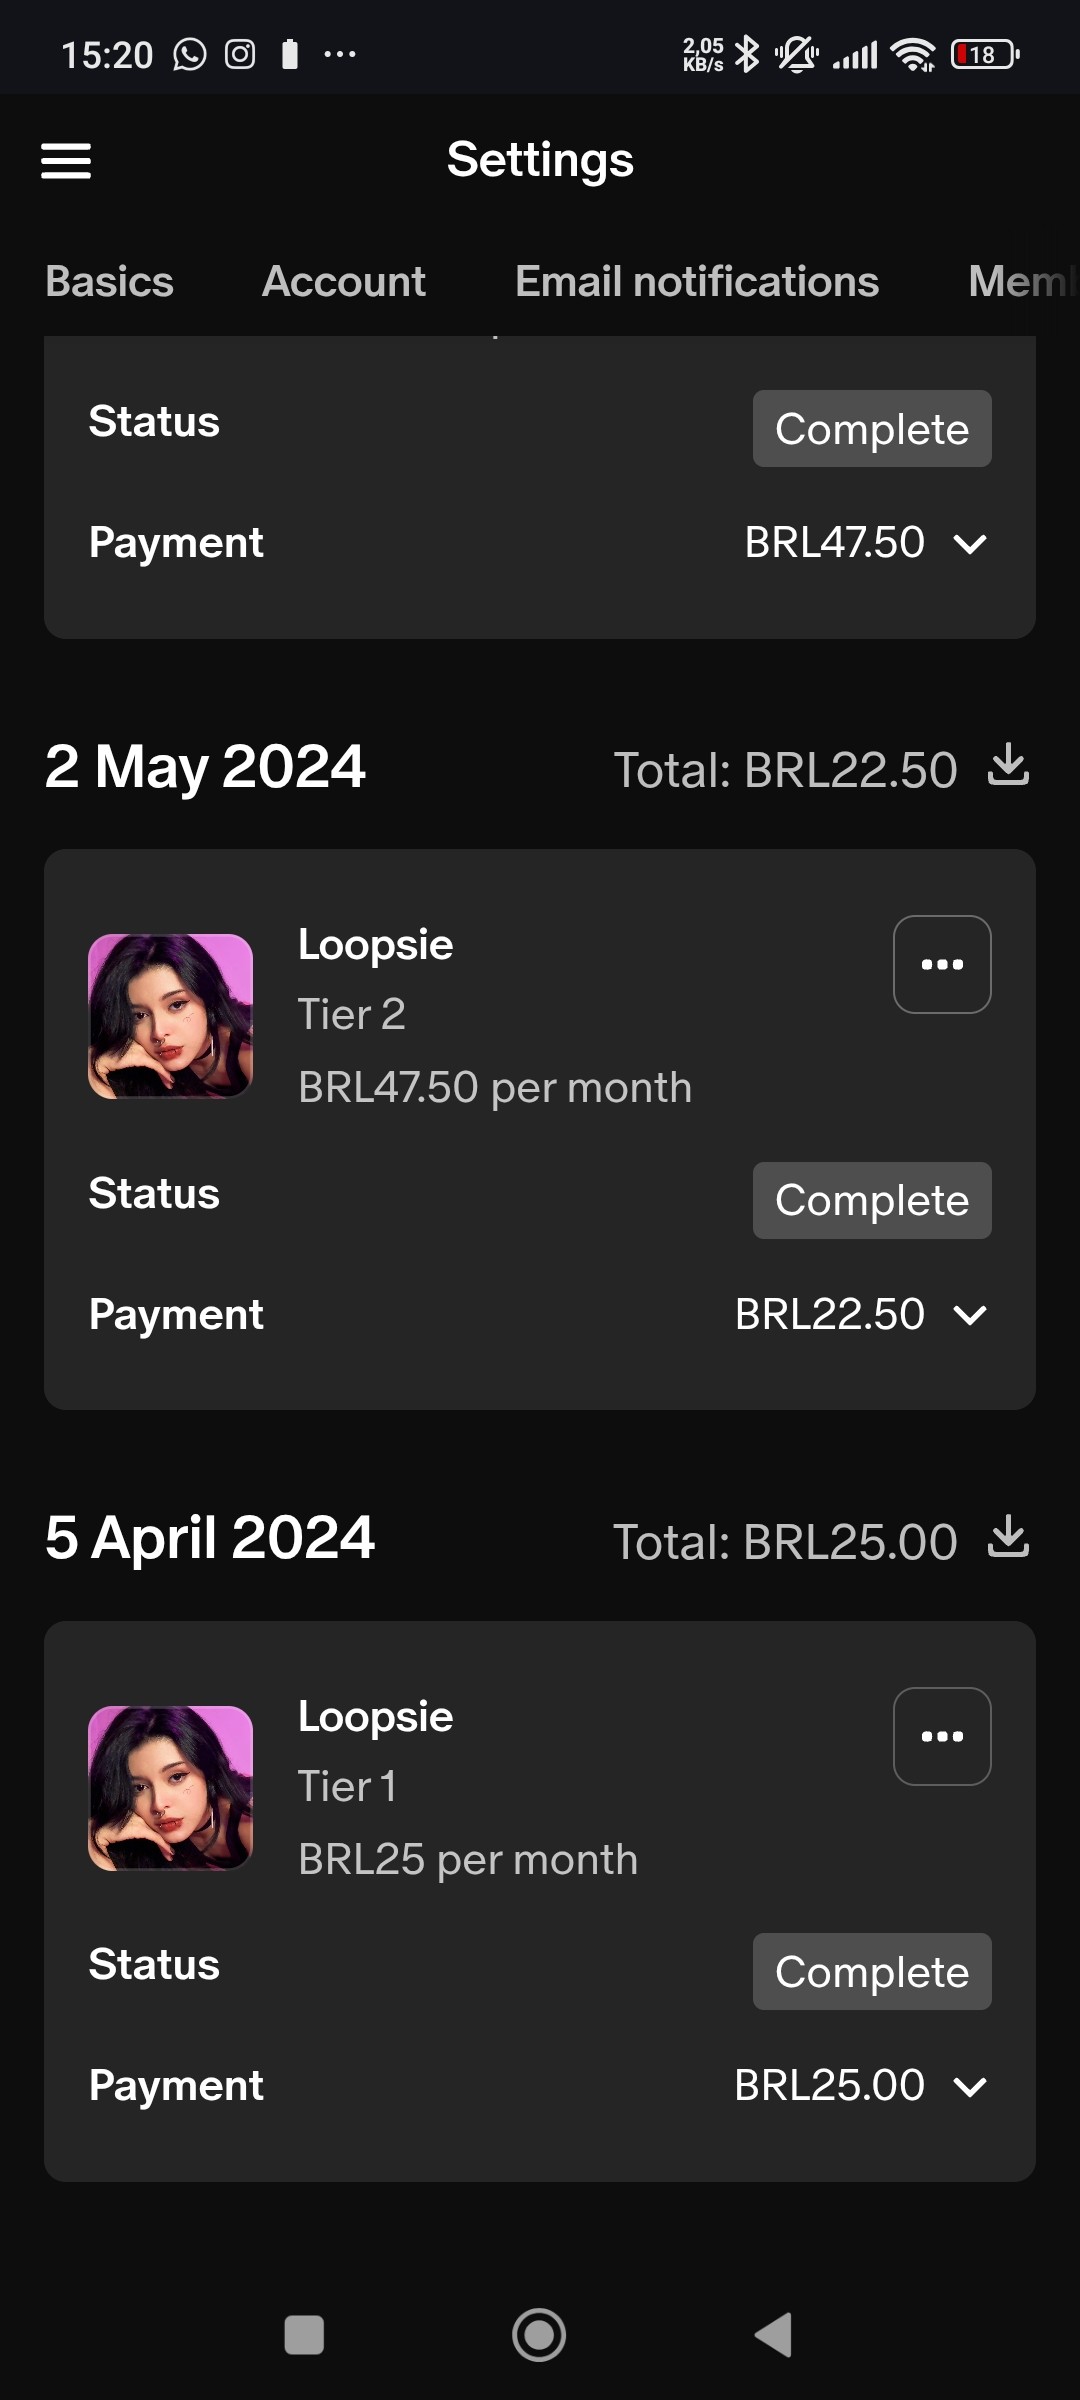Open Loopsie avatar in the 5 April entry
The height and width of the screenshot is (2400, 1080).
[171, 1788]
